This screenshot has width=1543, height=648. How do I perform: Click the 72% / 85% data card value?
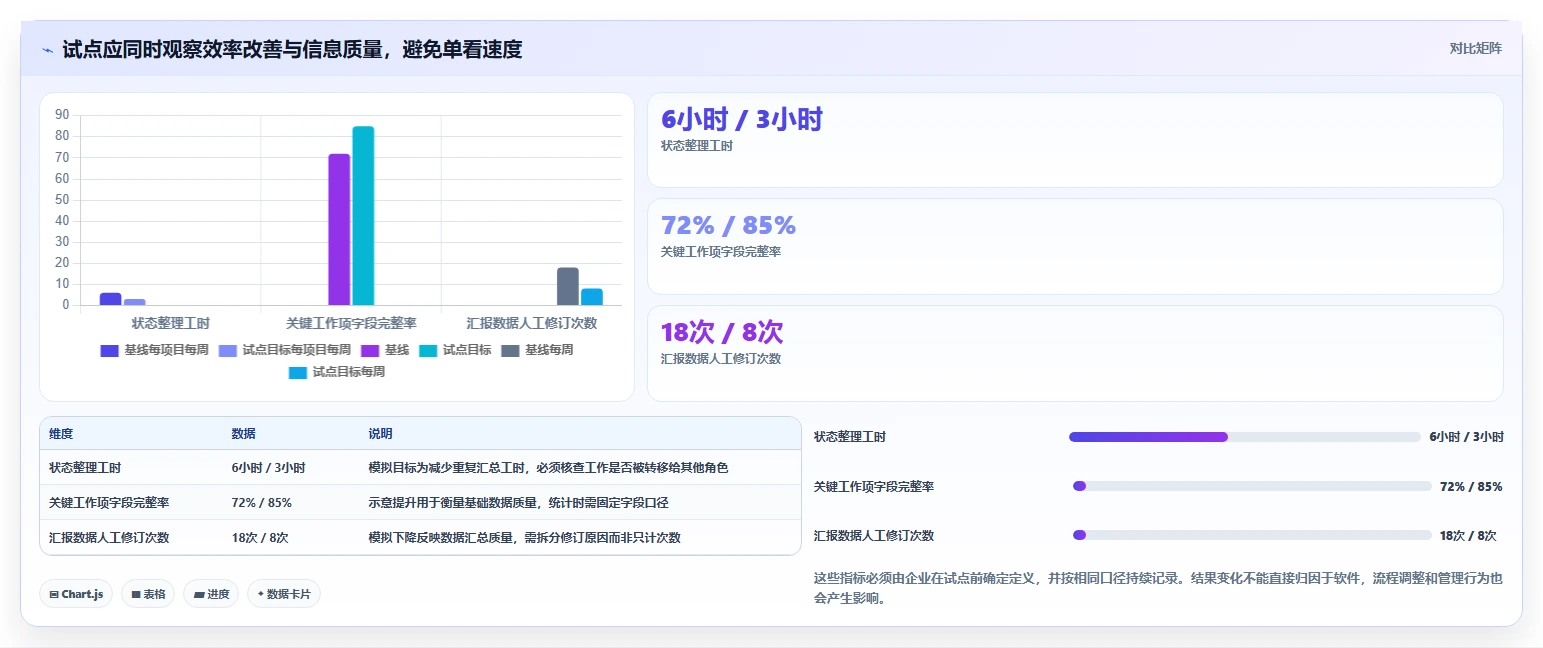click(728, 226)
